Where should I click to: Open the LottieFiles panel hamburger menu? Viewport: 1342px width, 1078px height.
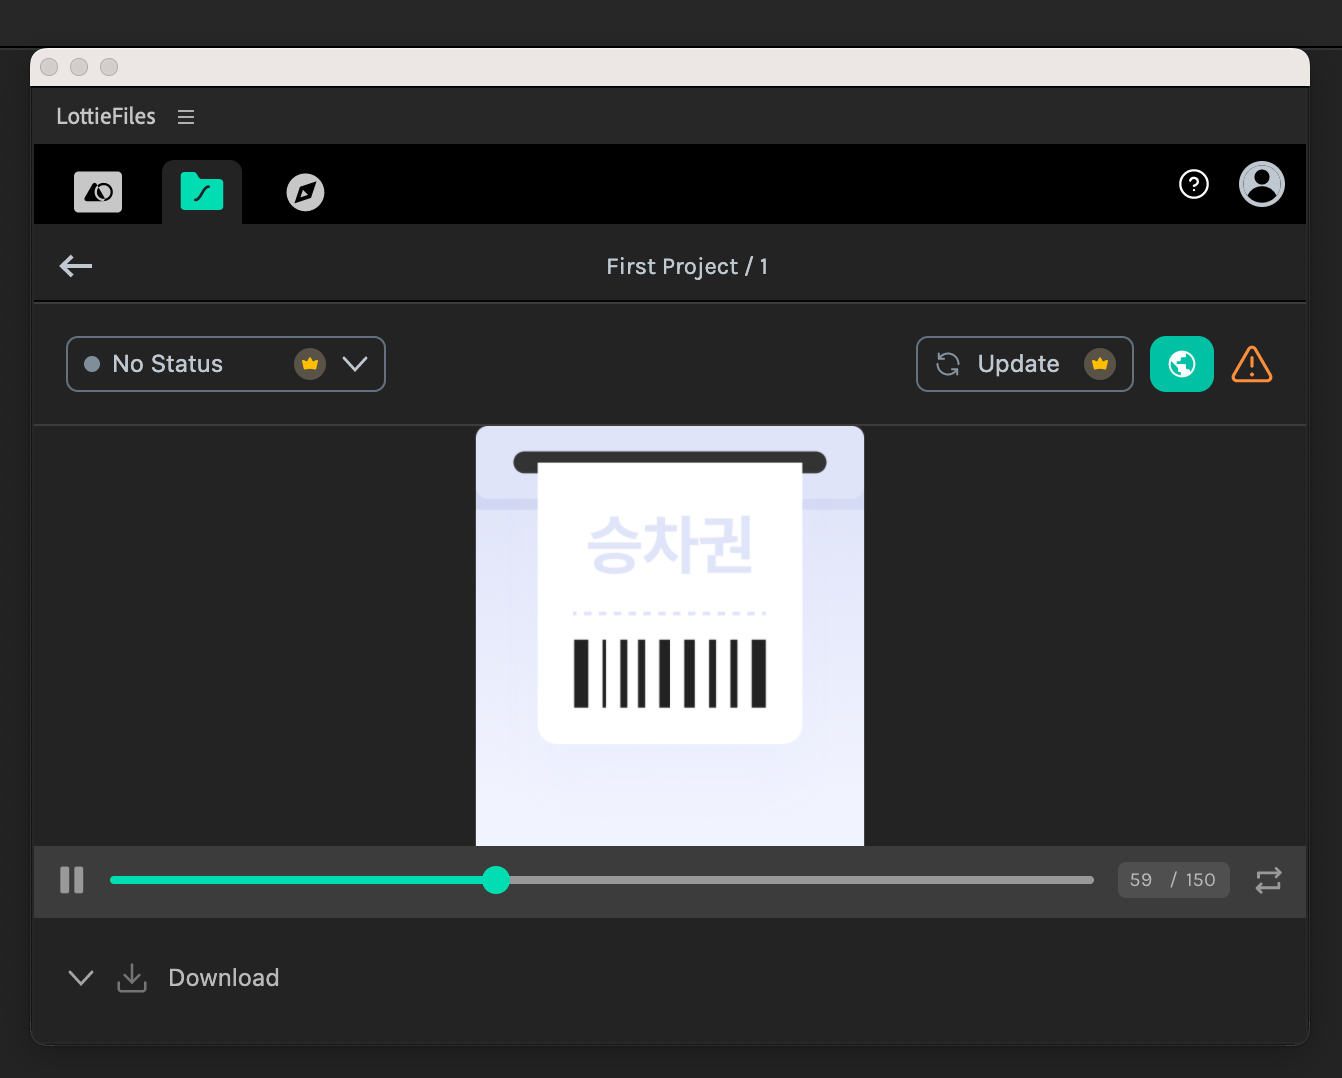(186, 117)
